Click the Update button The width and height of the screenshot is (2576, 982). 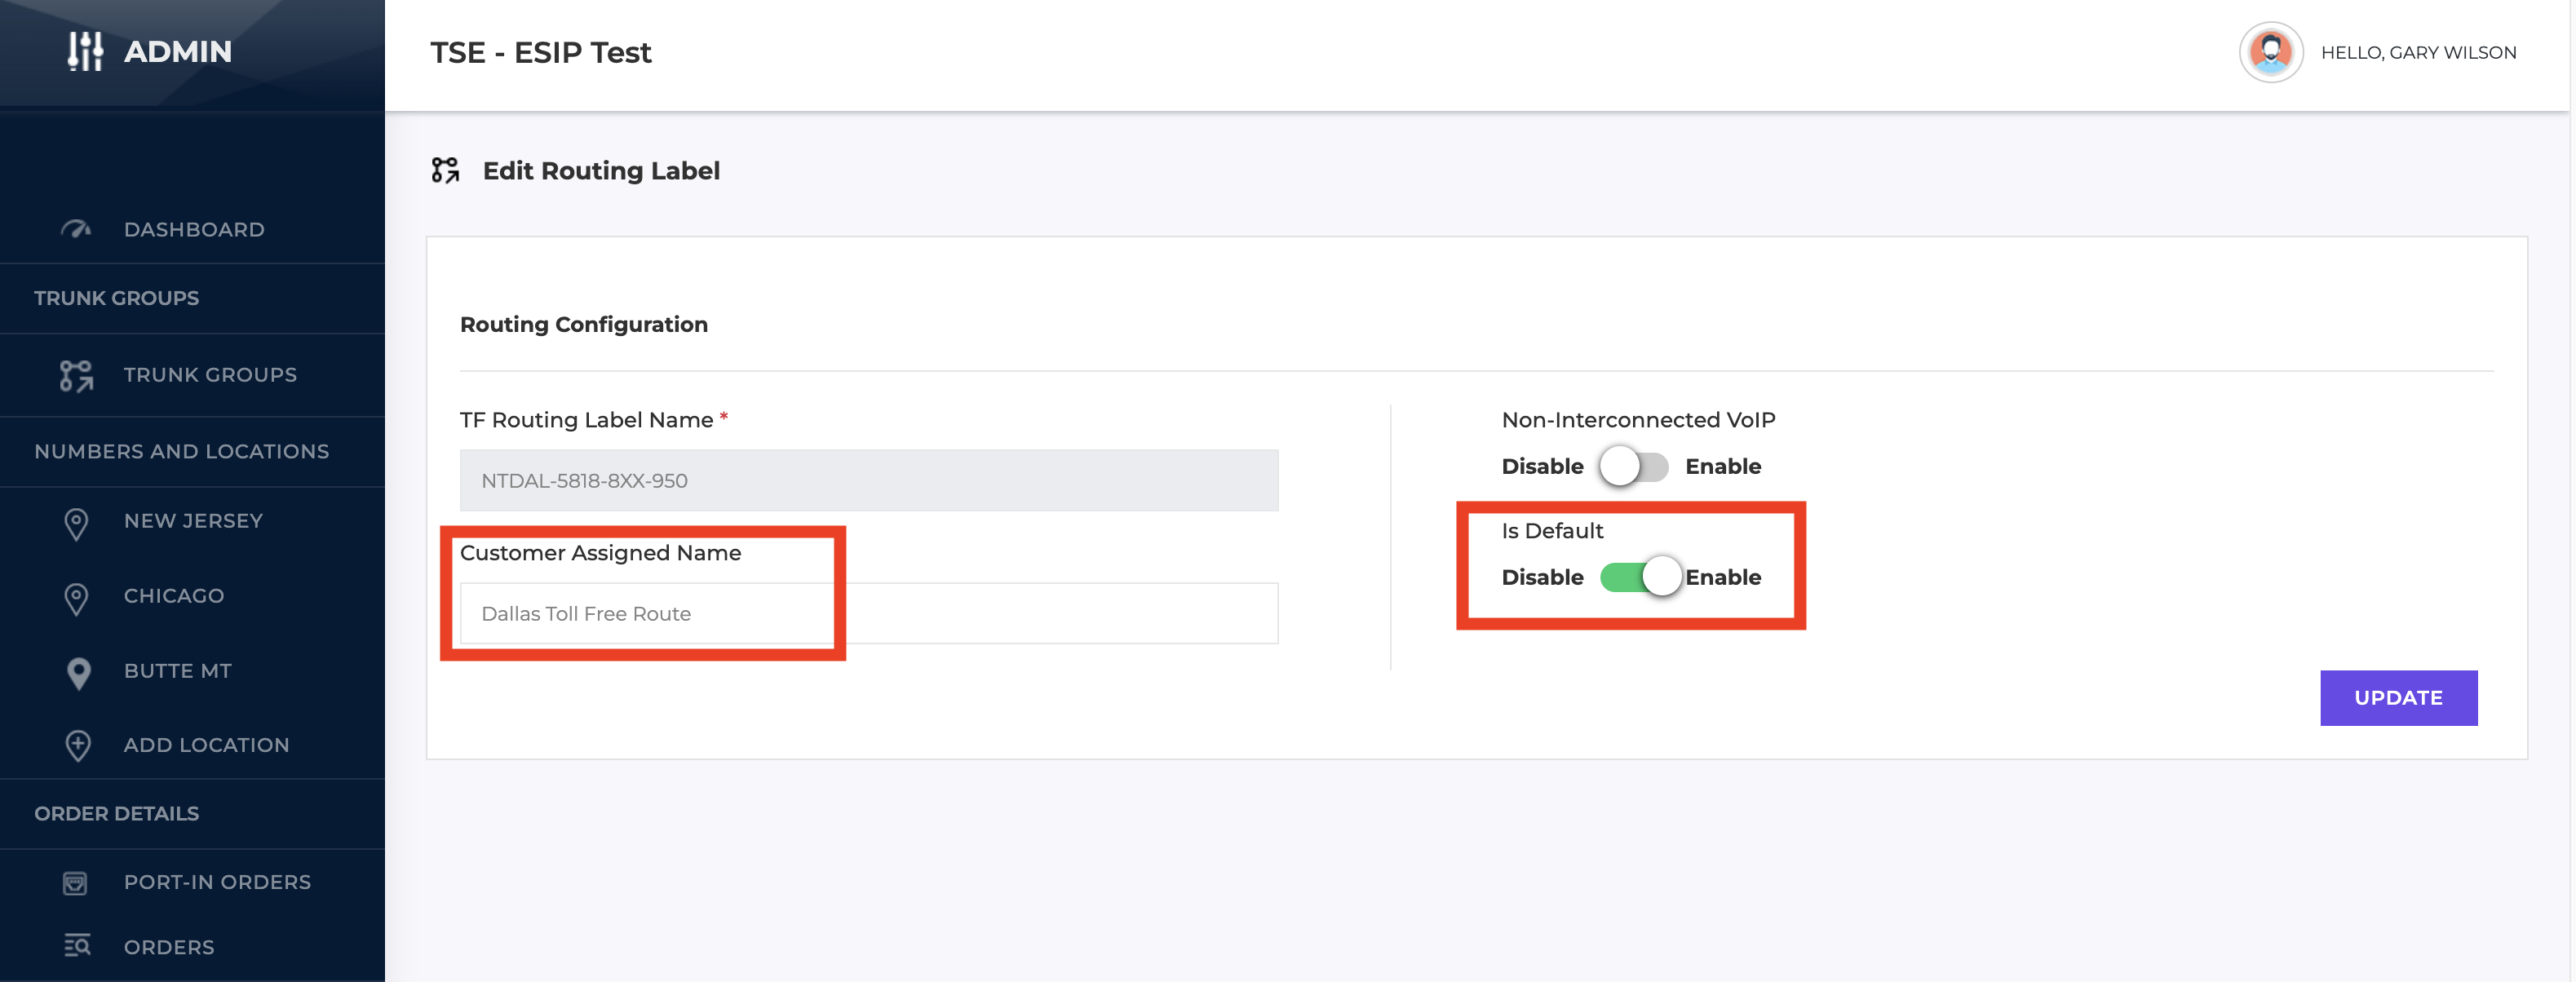pos(2398,698)
